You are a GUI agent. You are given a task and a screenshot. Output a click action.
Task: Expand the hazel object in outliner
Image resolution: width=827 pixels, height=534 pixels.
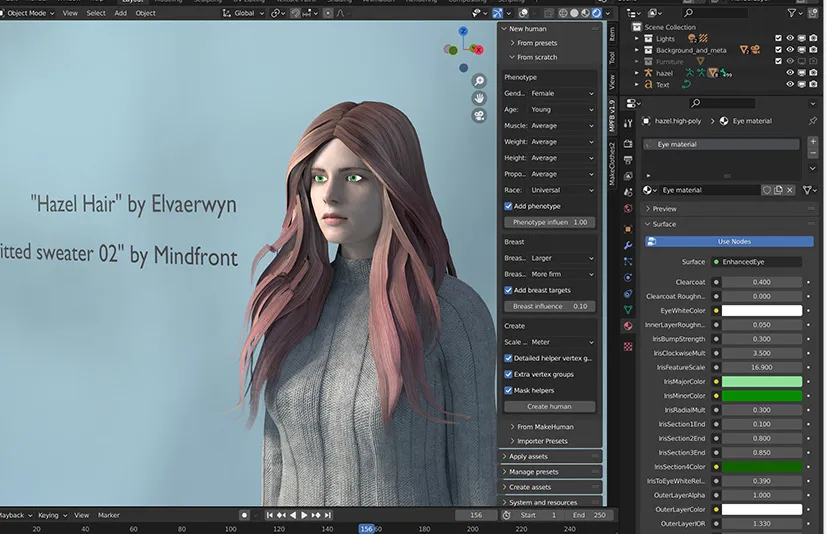point(635,73)
